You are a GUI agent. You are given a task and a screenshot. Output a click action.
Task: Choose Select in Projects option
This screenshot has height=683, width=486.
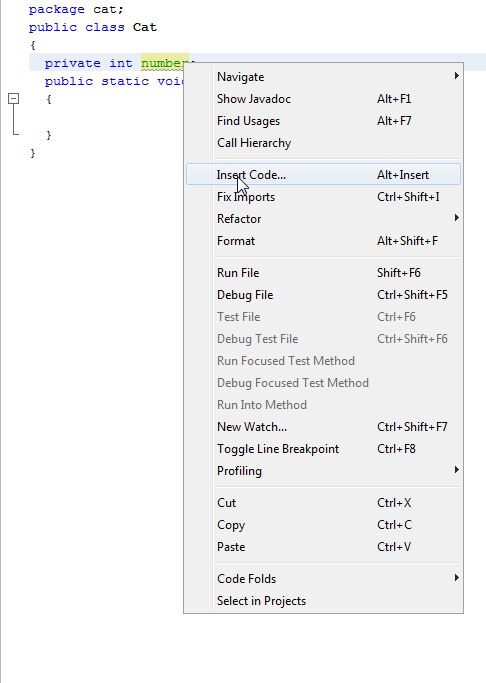tap(323, 601)
